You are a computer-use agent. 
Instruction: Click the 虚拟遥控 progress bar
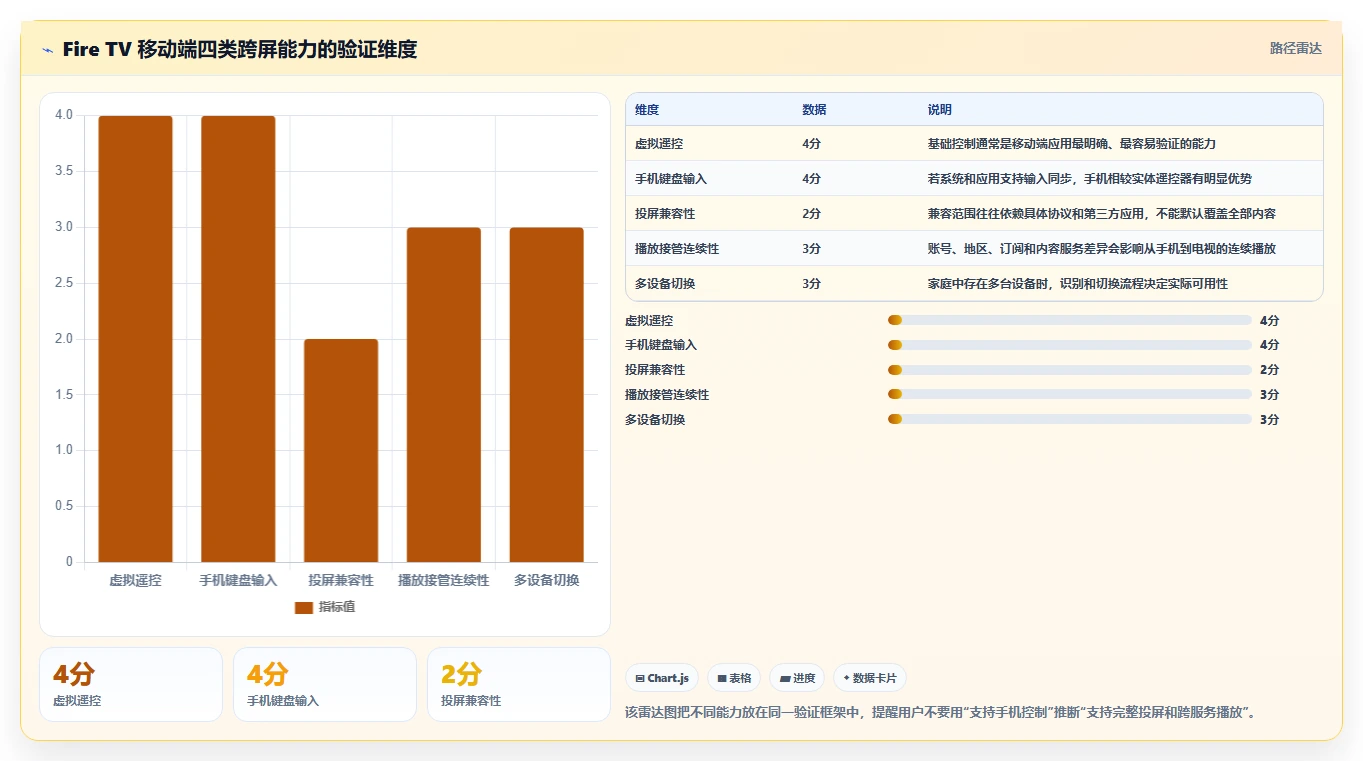[1070, 320]
